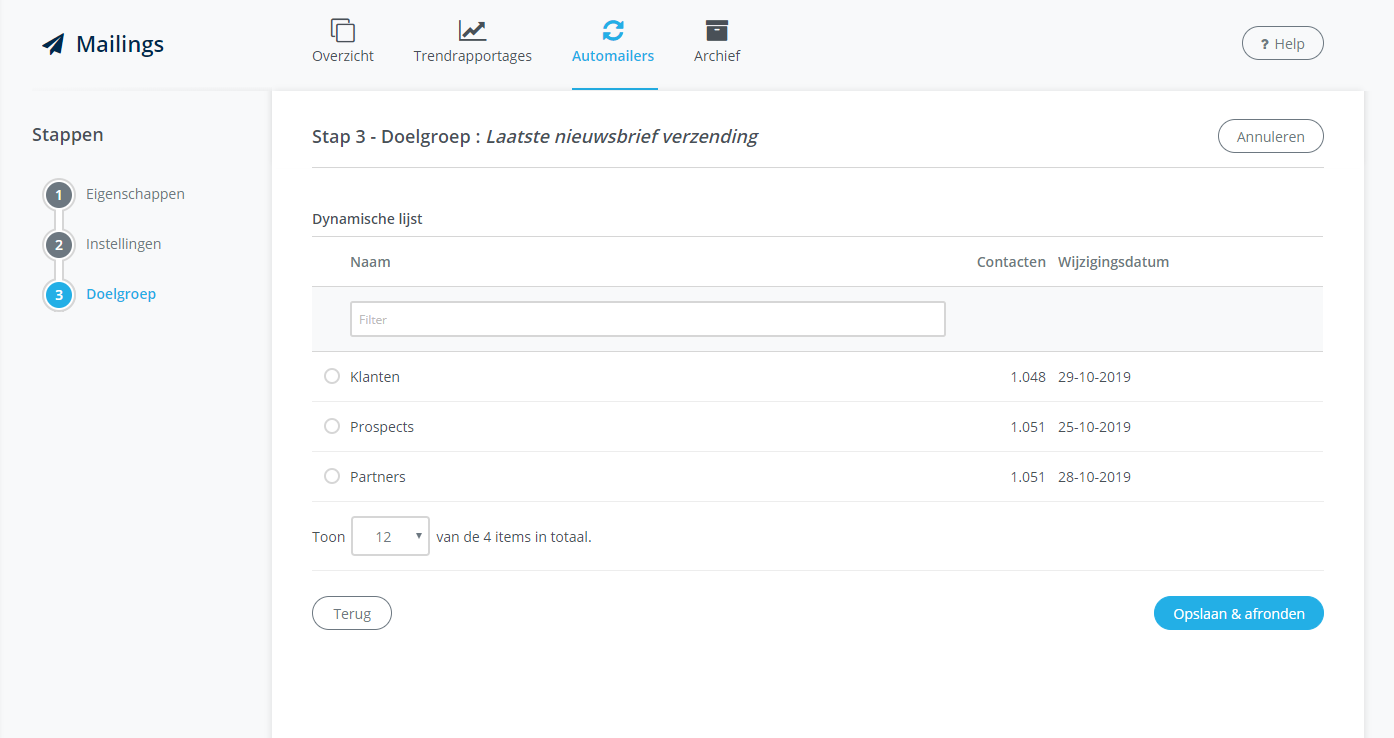The height and width of the screenshot is (738, 1394).
Task: Click the Terug button
Action: [352, 613]
